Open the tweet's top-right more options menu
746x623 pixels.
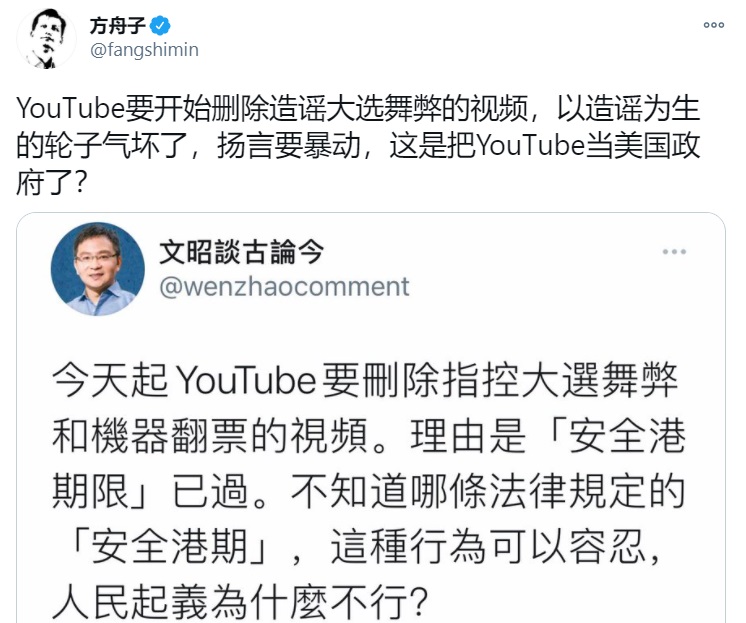(x=714, y=25)
